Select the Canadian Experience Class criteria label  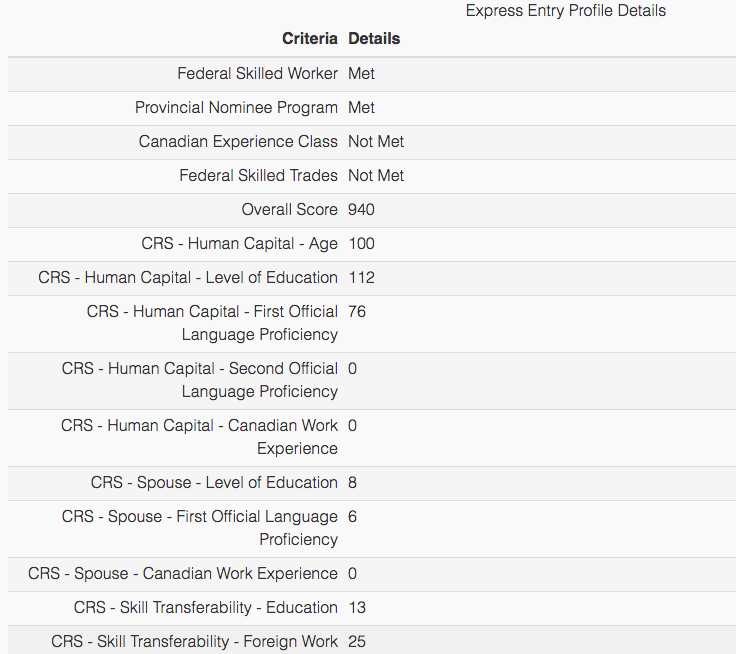click(x=239, y=142)
